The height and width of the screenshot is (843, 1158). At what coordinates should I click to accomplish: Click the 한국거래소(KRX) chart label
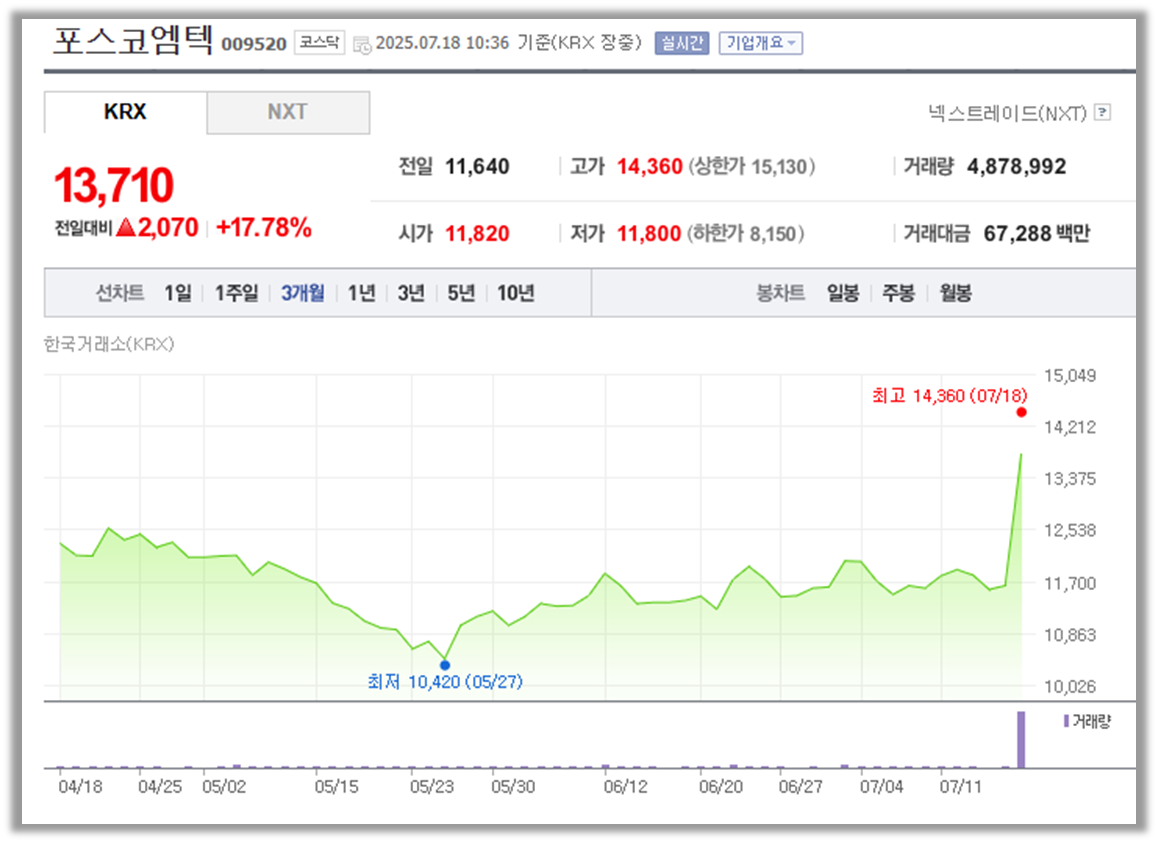(109, 344)
